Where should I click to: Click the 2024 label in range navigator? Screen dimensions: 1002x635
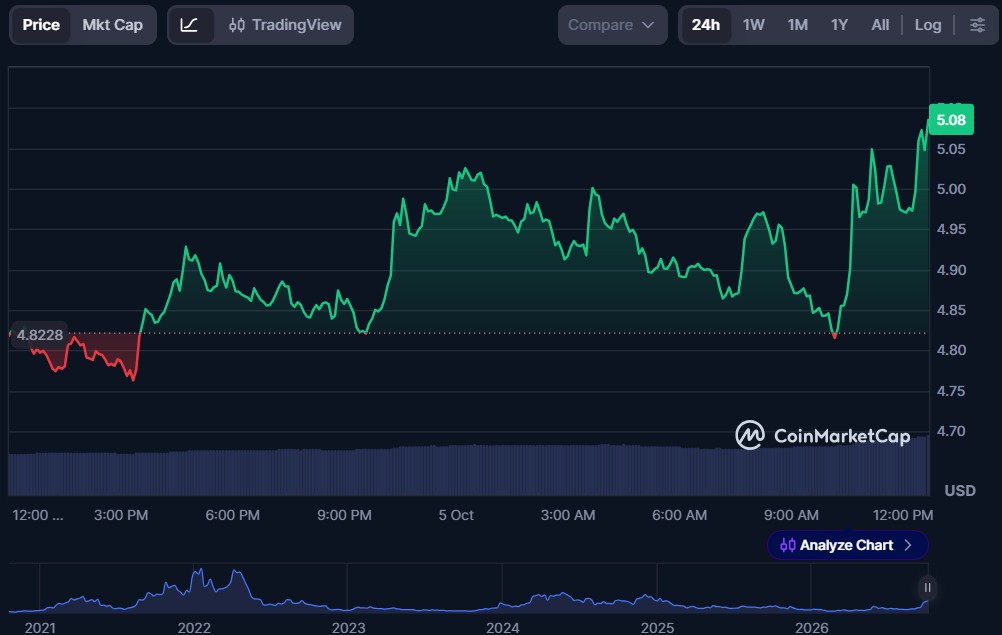click(x=502, y=627)
